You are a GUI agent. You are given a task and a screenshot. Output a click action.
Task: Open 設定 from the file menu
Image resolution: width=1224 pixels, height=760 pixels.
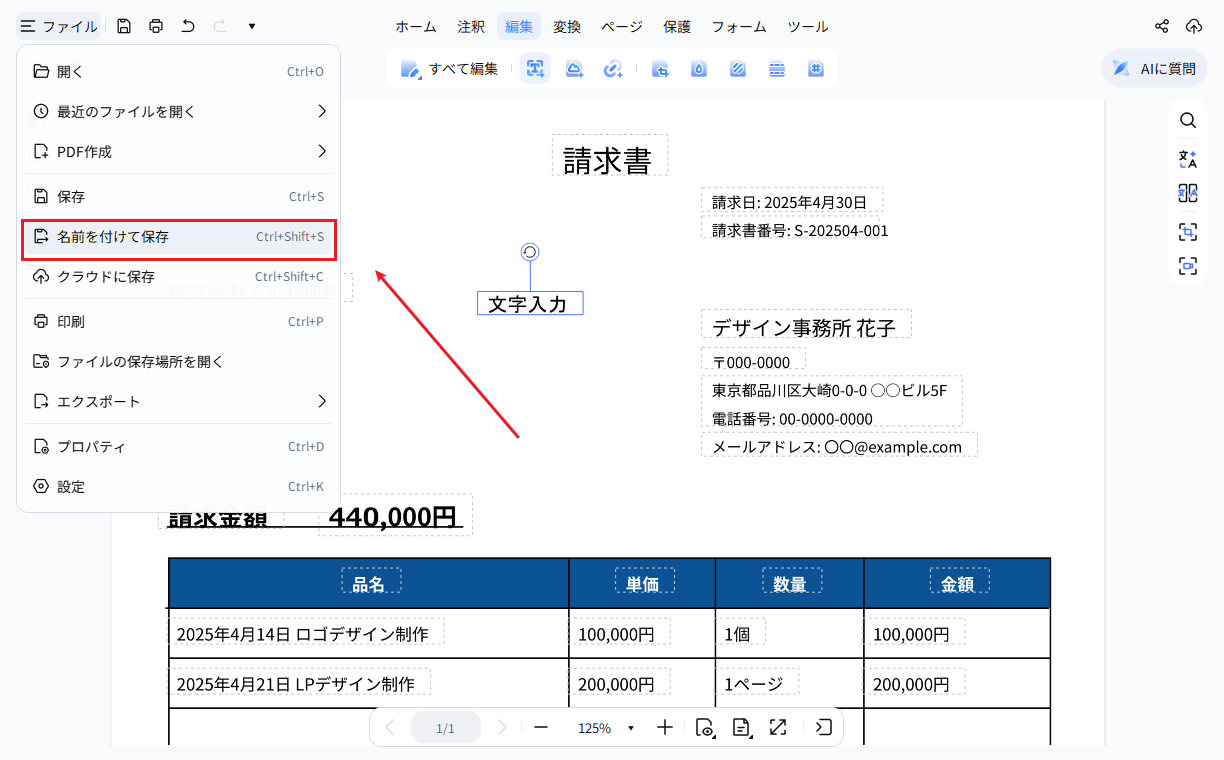(179, 486)
